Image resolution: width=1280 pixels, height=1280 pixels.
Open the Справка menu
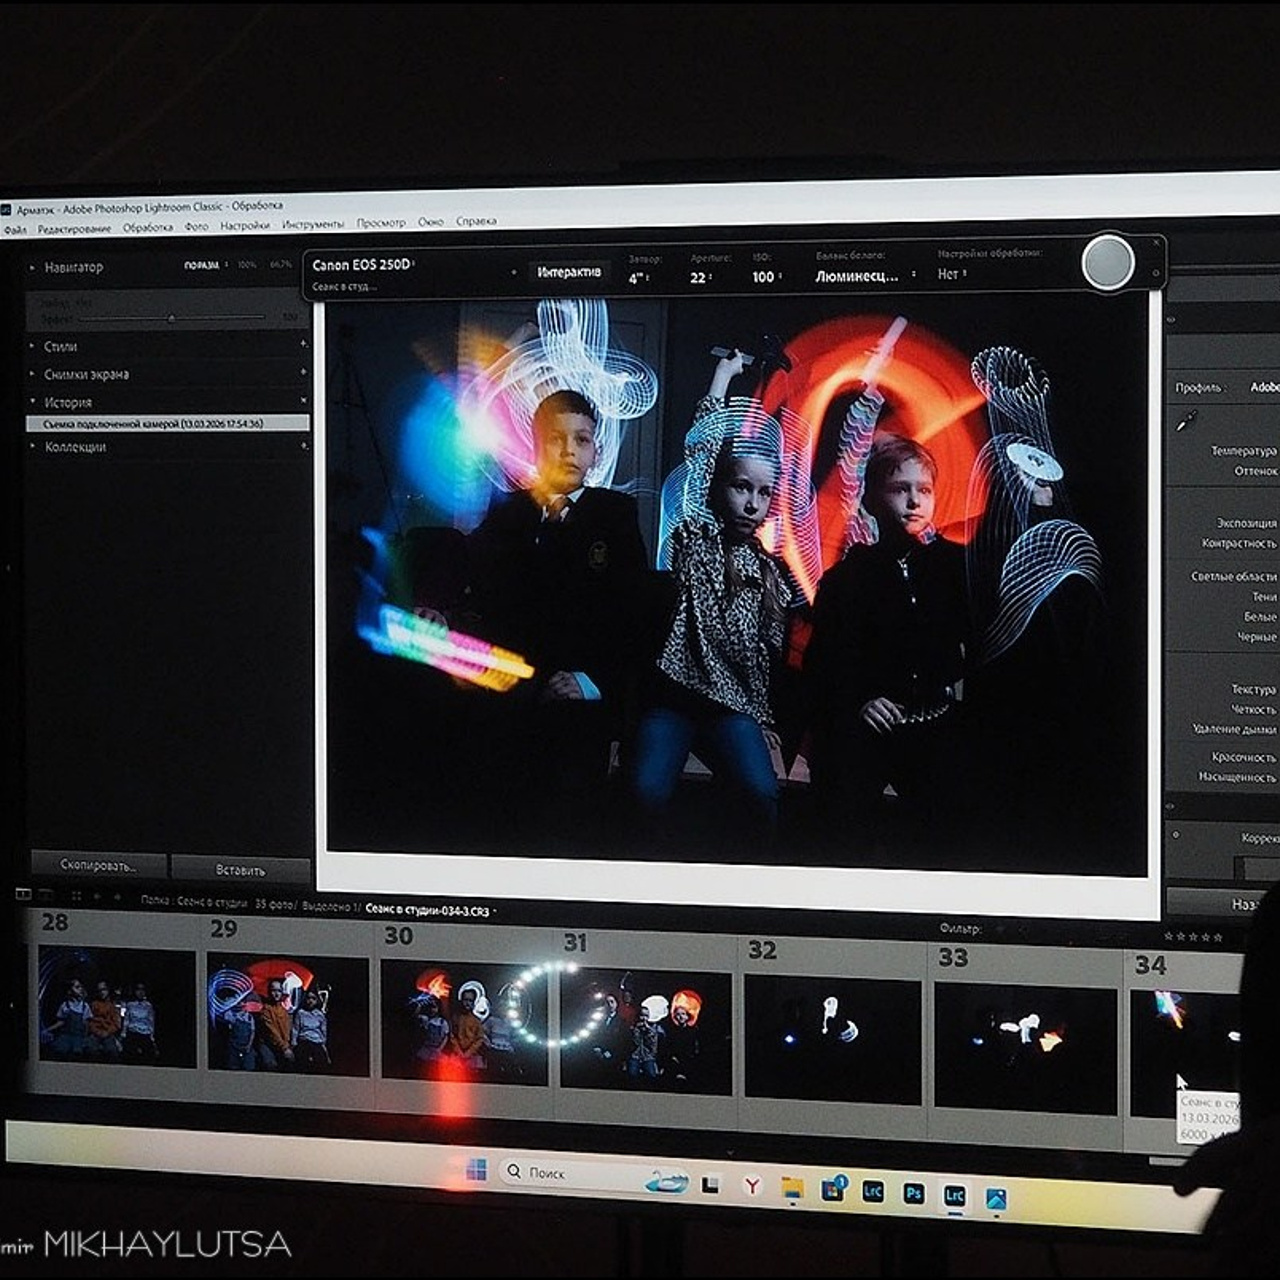[476, 222]
